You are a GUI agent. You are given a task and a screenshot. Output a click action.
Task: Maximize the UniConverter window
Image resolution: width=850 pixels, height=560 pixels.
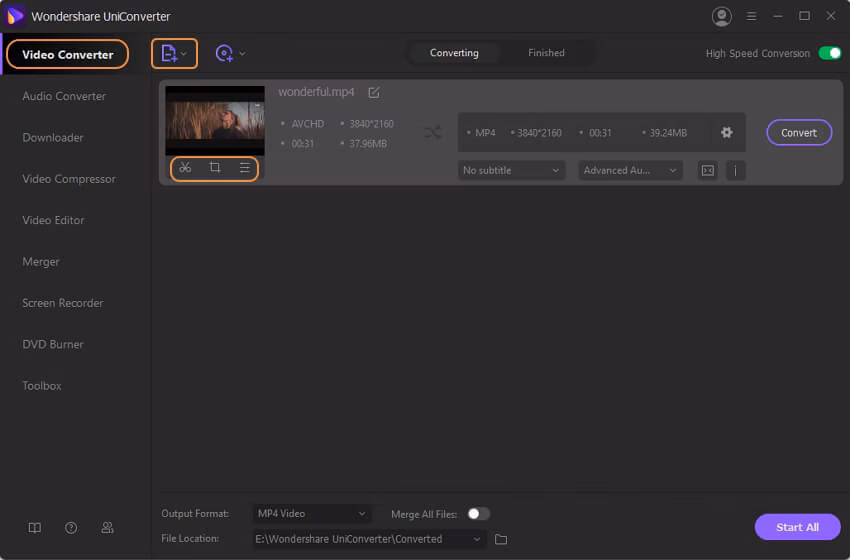804,16
